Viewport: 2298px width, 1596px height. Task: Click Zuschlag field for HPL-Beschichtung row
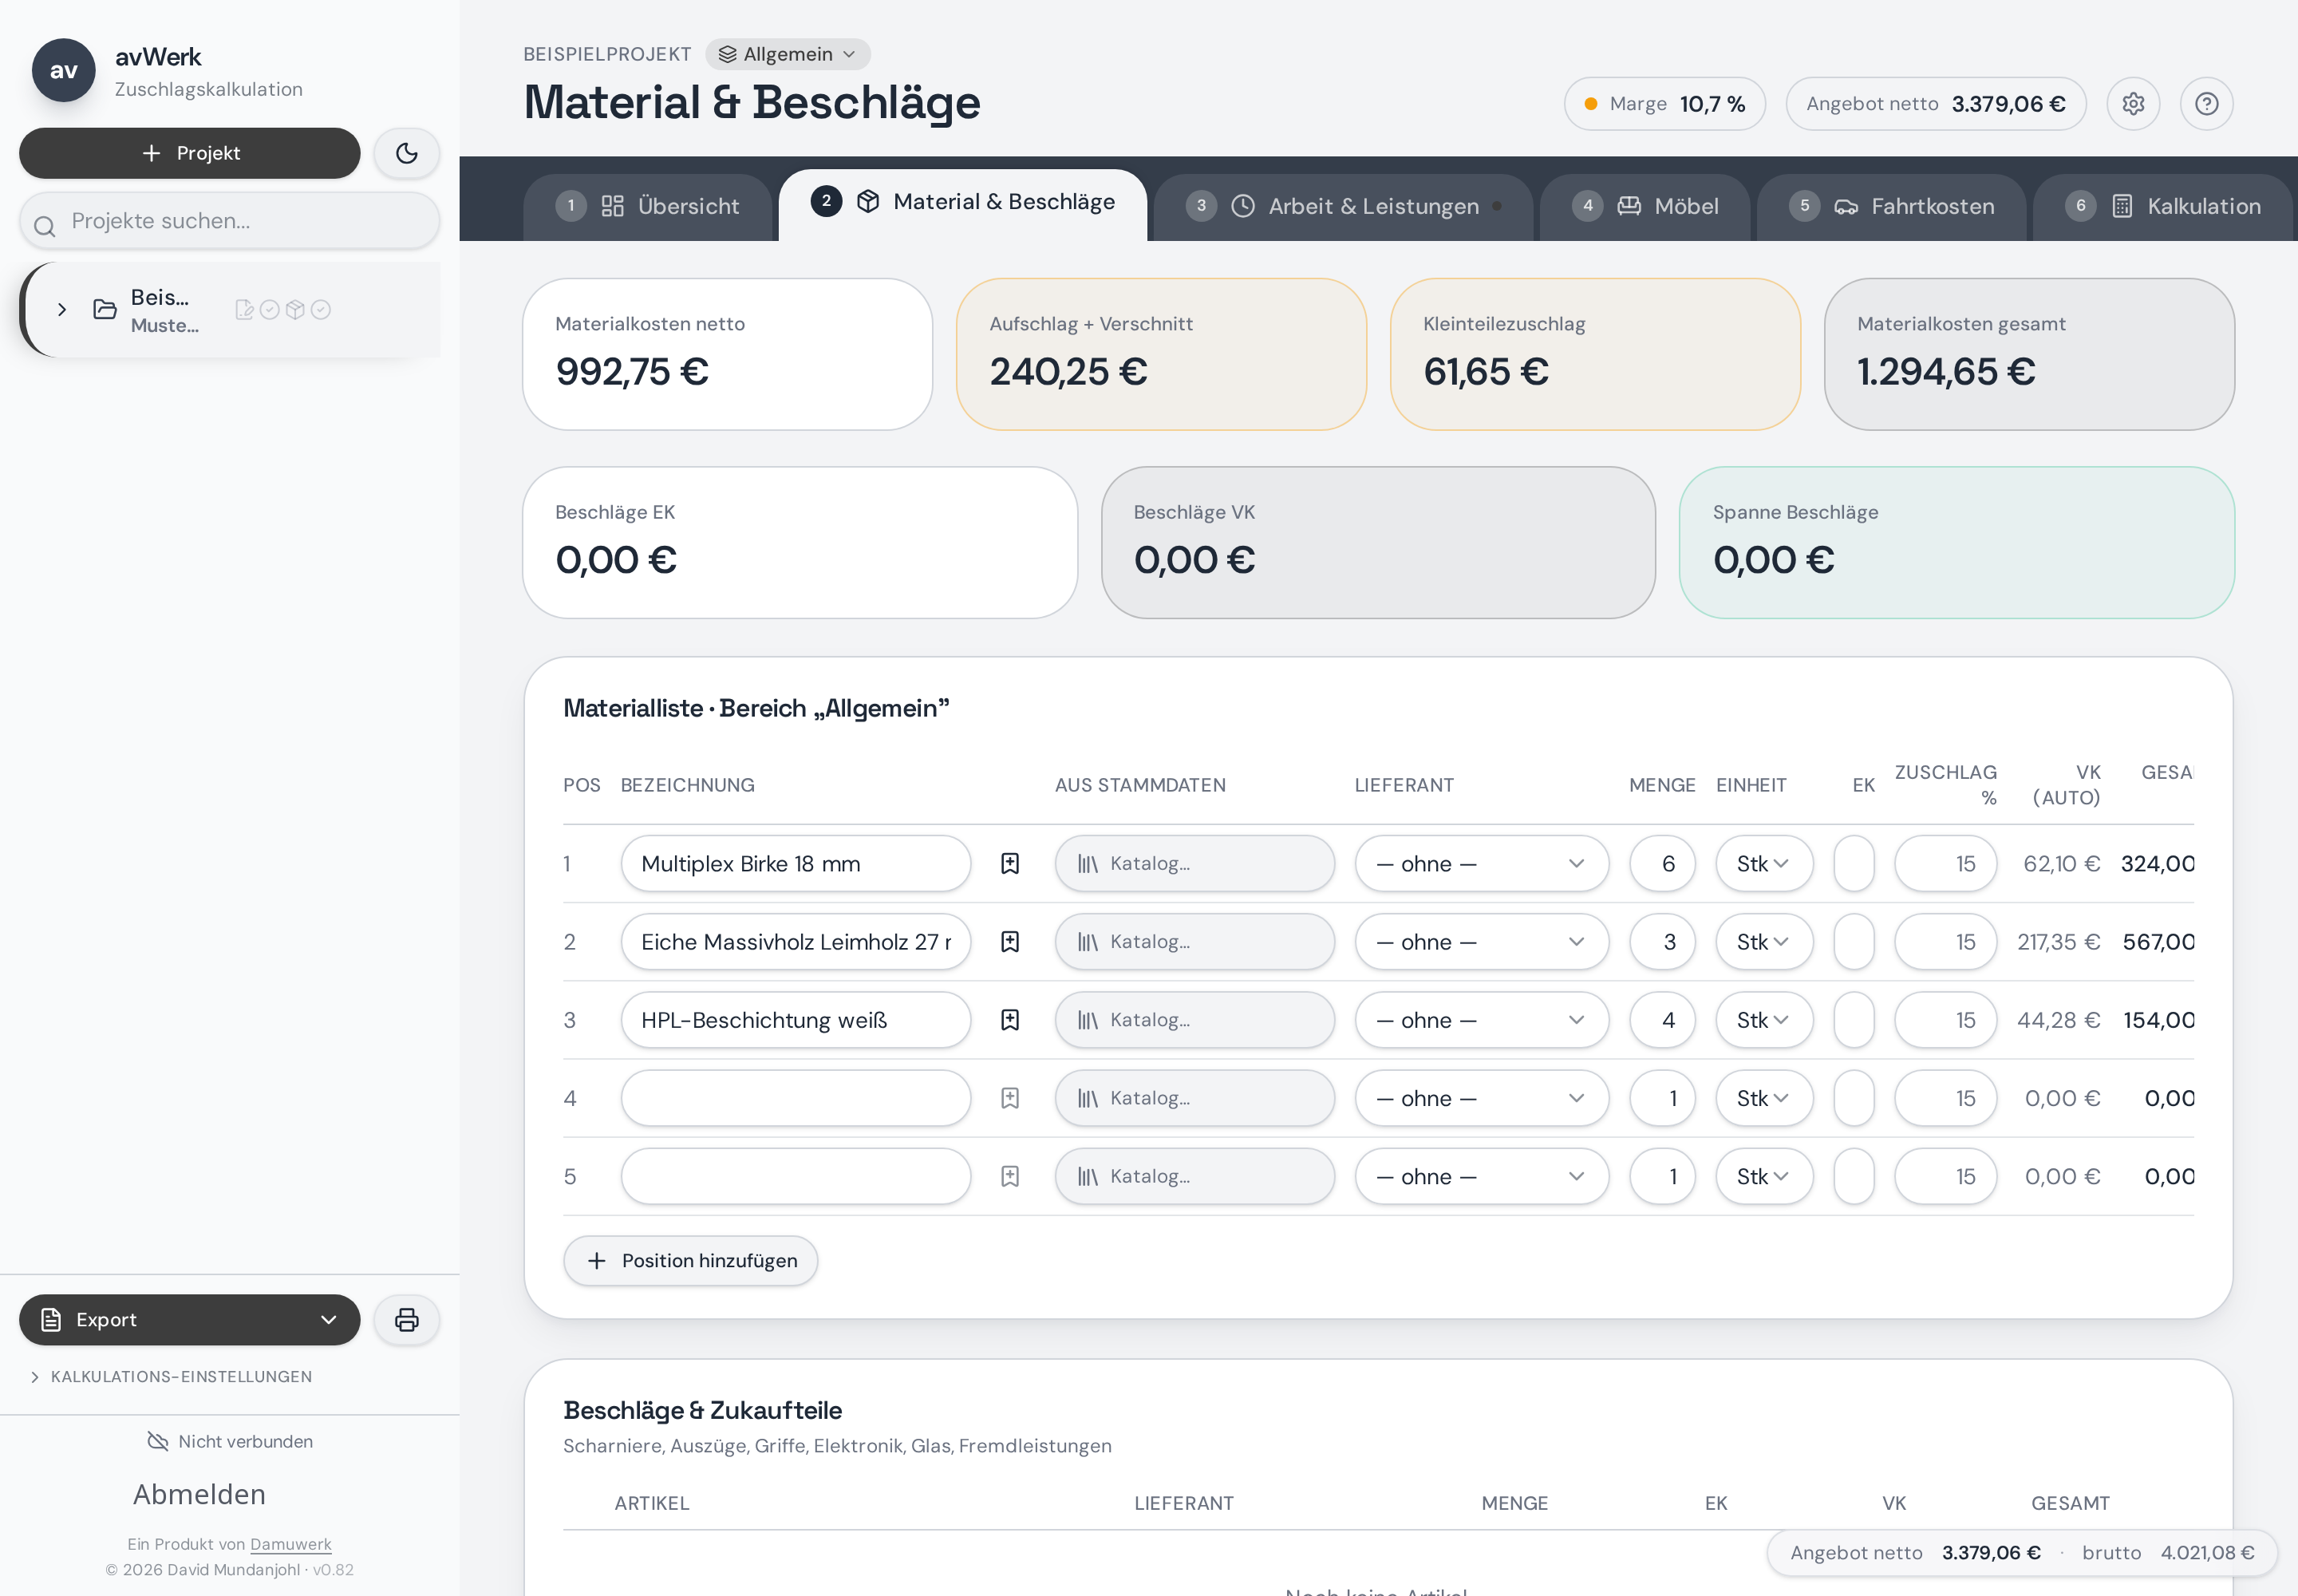(x=1945, y=1019)
